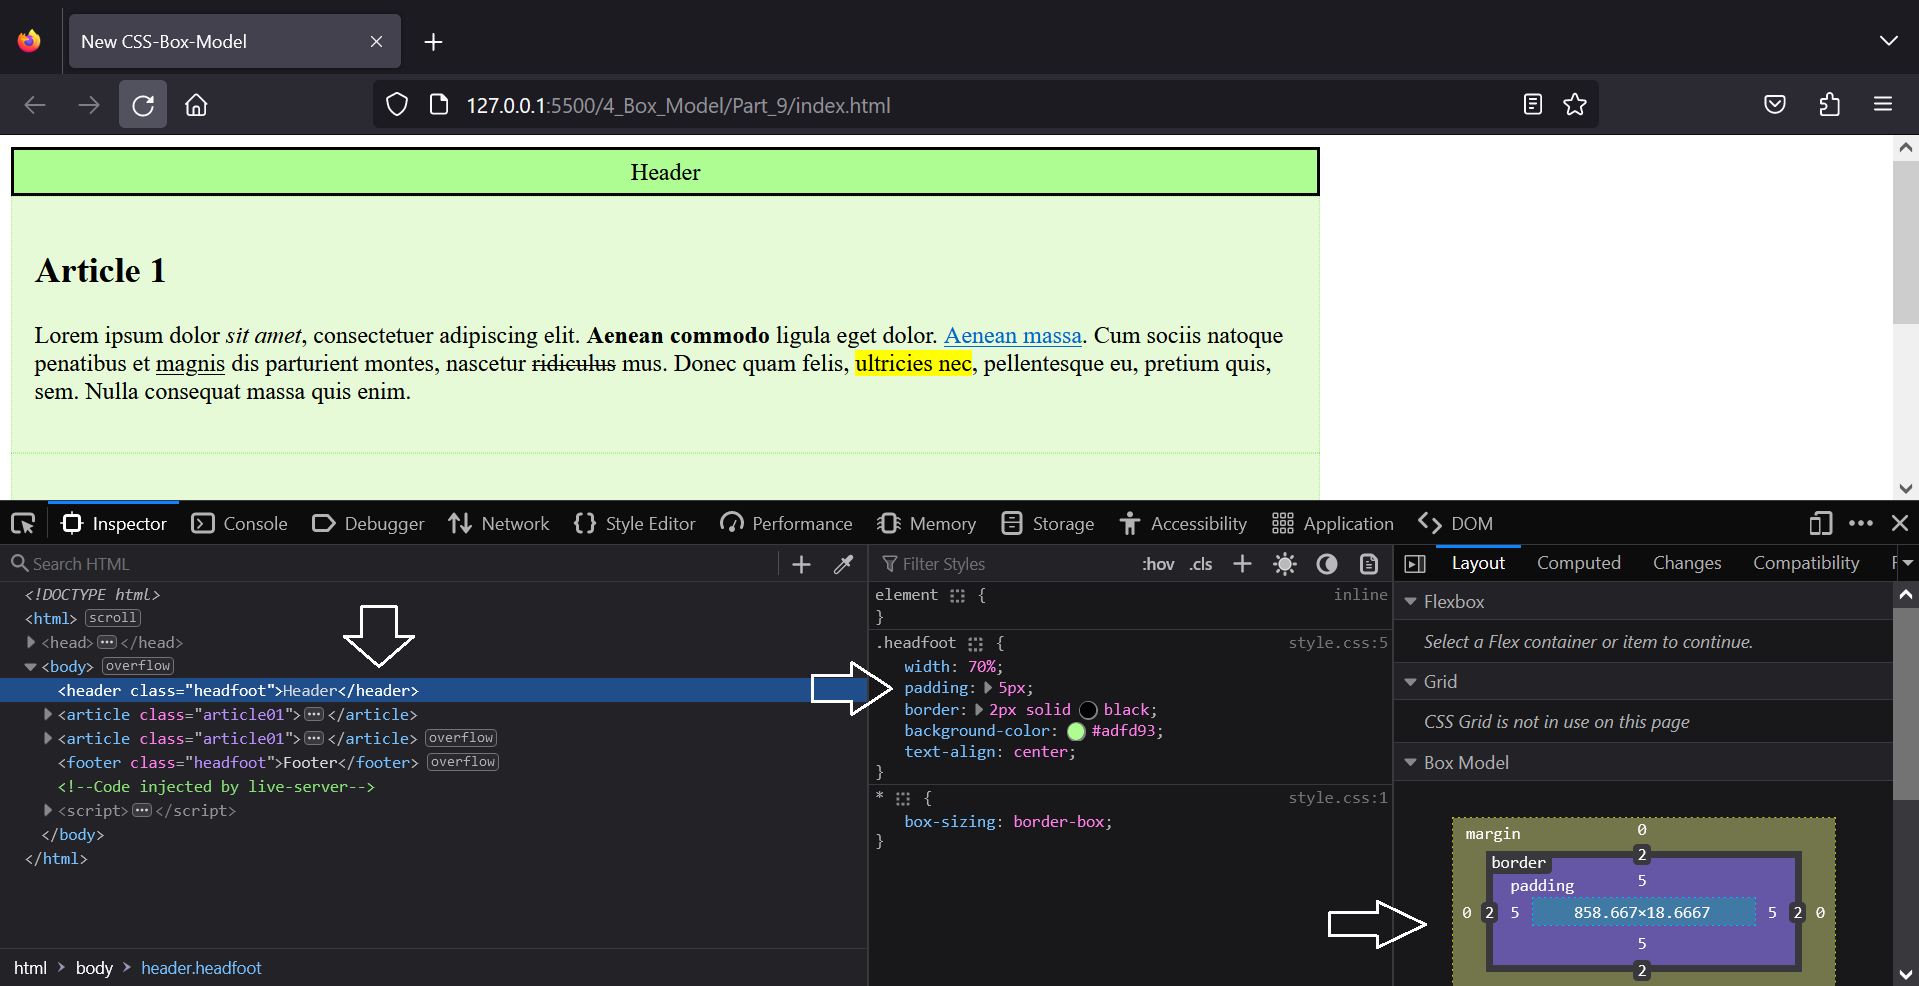Collapse the Box Model section

[1411, 762]
